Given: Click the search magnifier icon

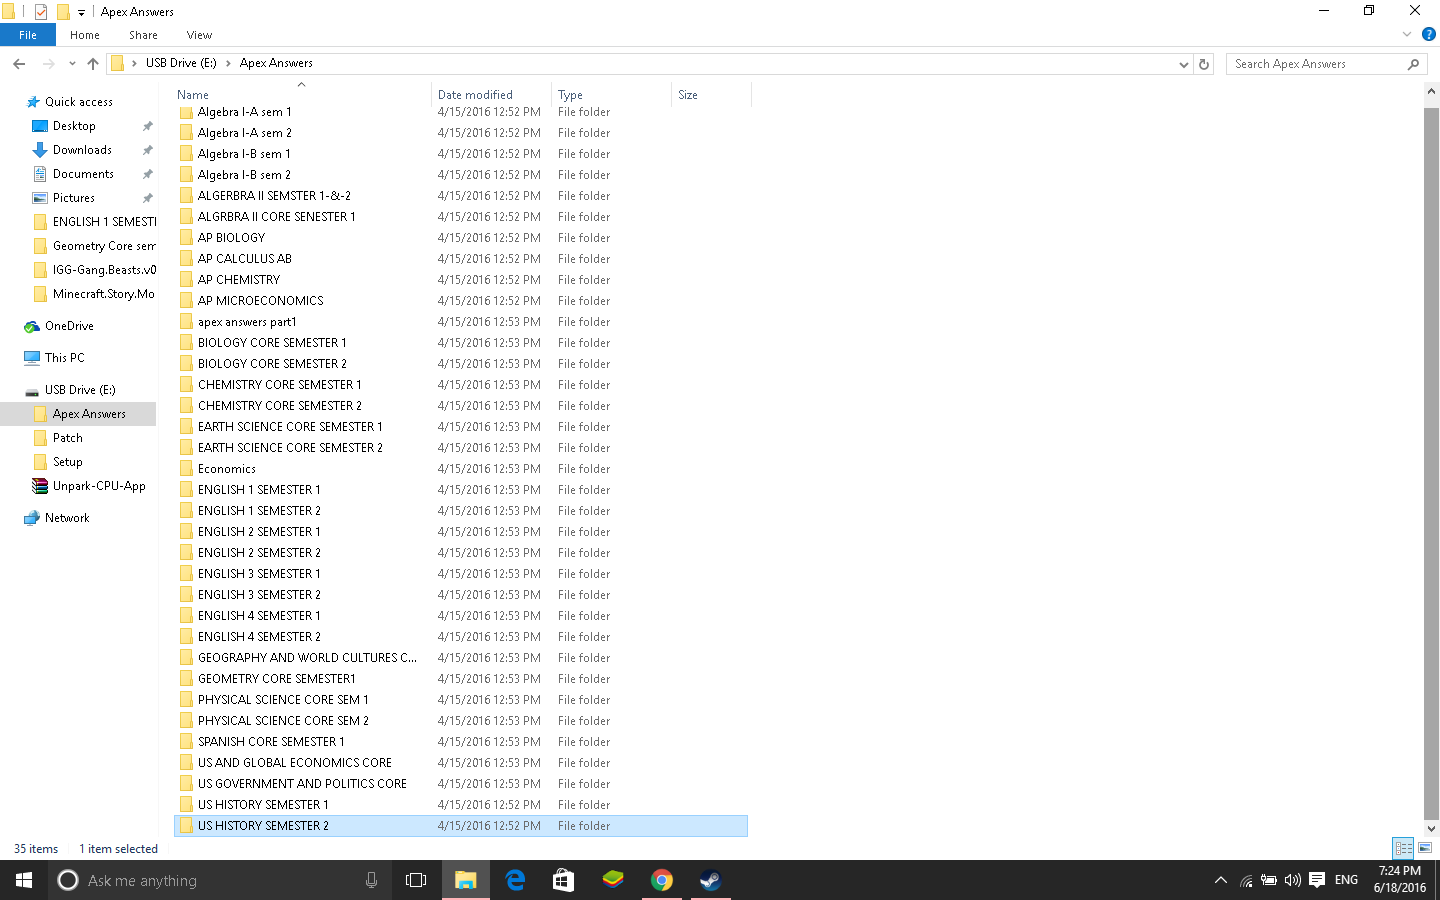Looking at the screenshot, I should (1413, 64).
